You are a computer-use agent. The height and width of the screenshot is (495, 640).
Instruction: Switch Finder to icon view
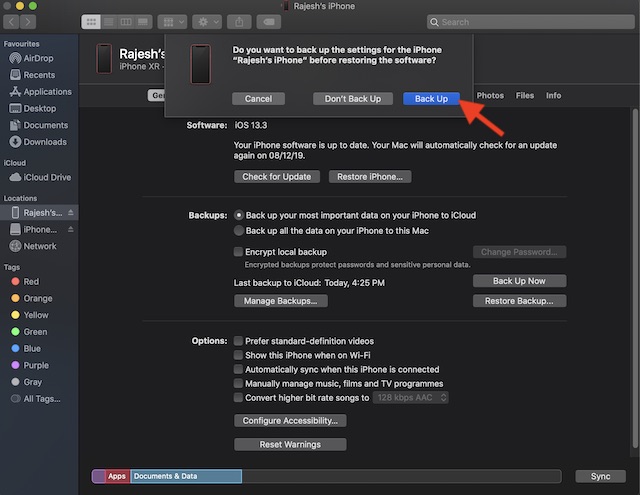pos(91,22)
